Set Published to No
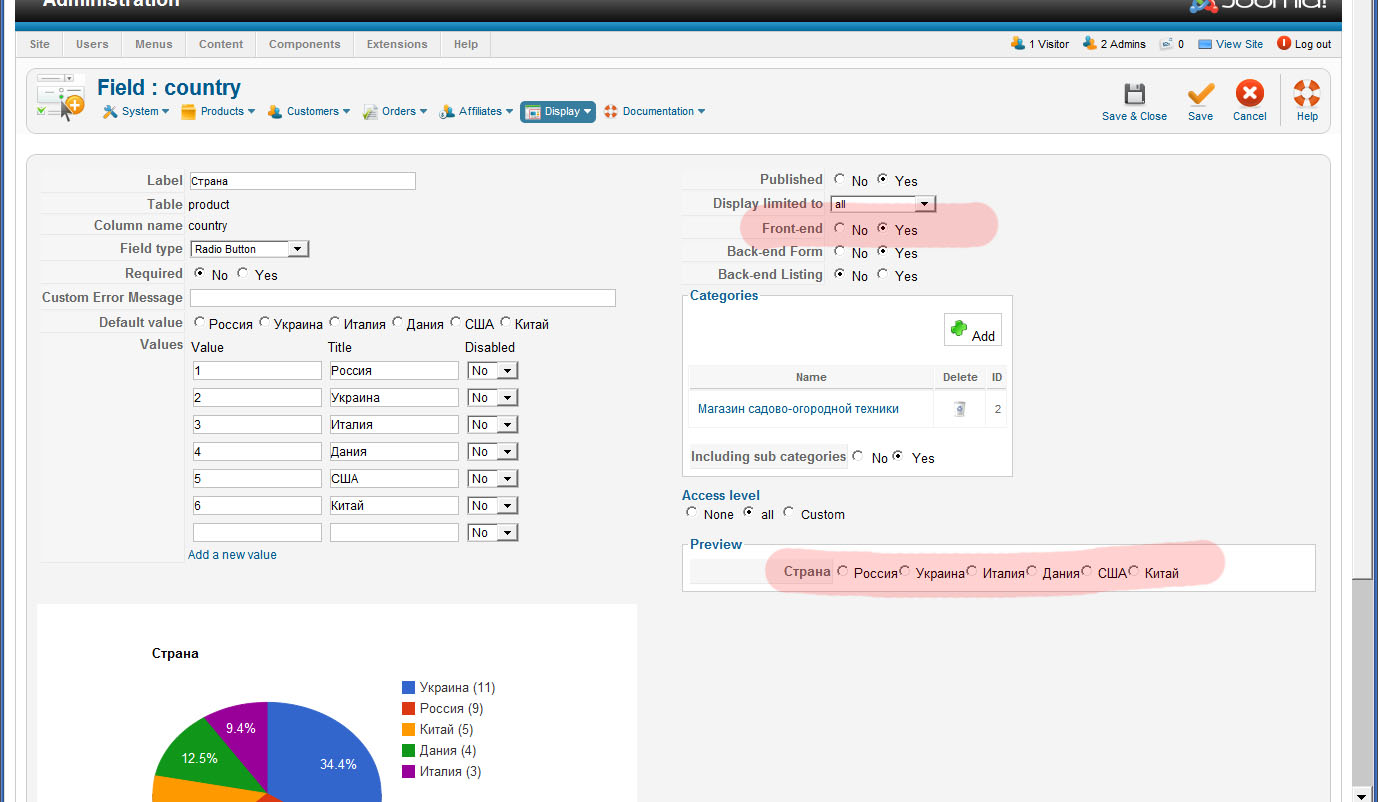Screen dimensions: 1378x802 [x=839, y=180]
